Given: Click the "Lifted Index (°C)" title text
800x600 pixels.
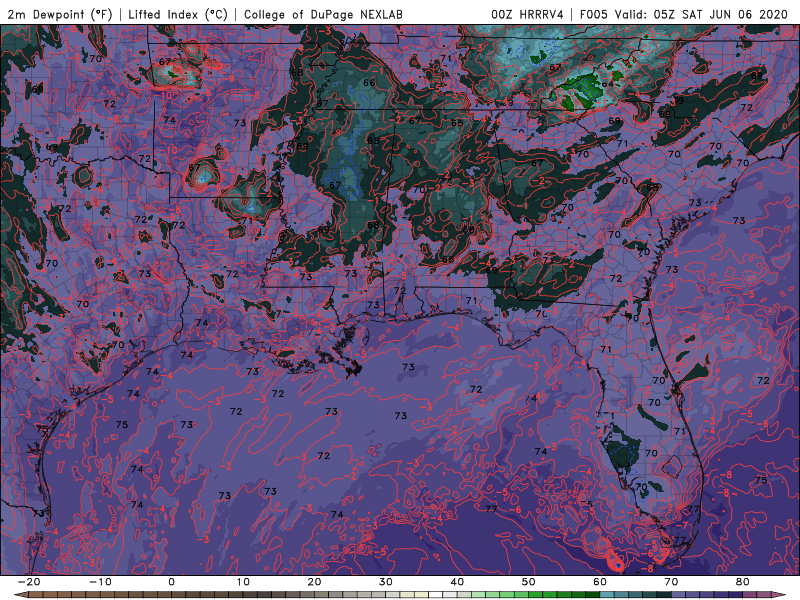Looking at the screenshot, I should point(178,14).
